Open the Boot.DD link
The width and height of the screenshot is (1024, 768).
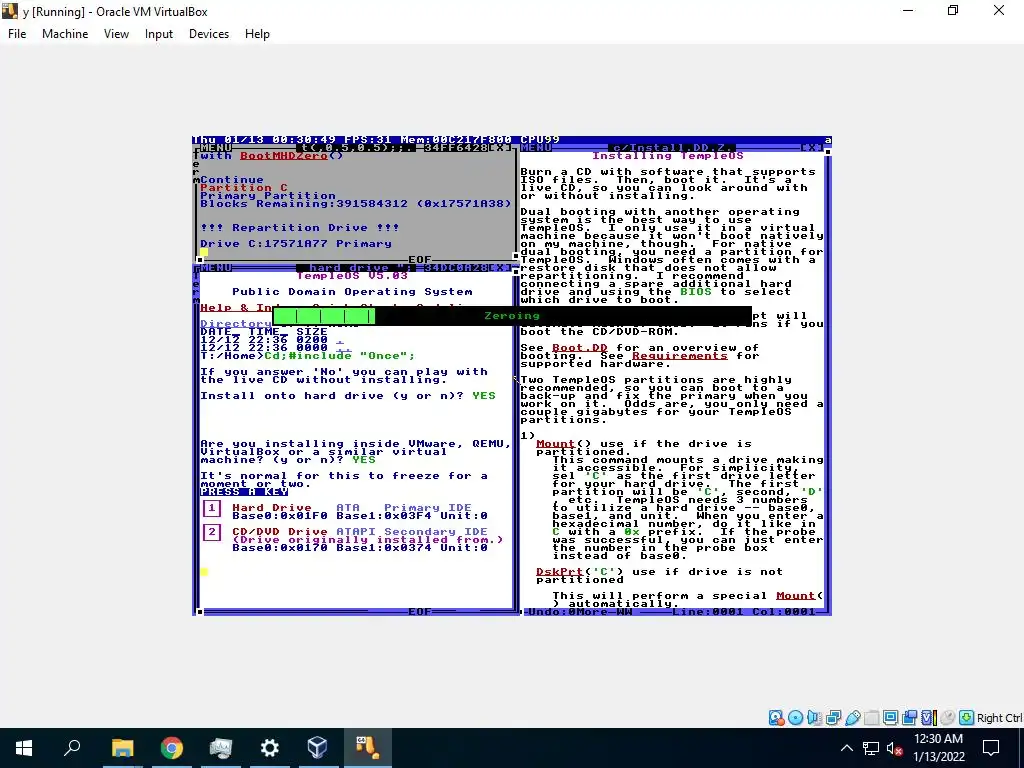point(580,347)
